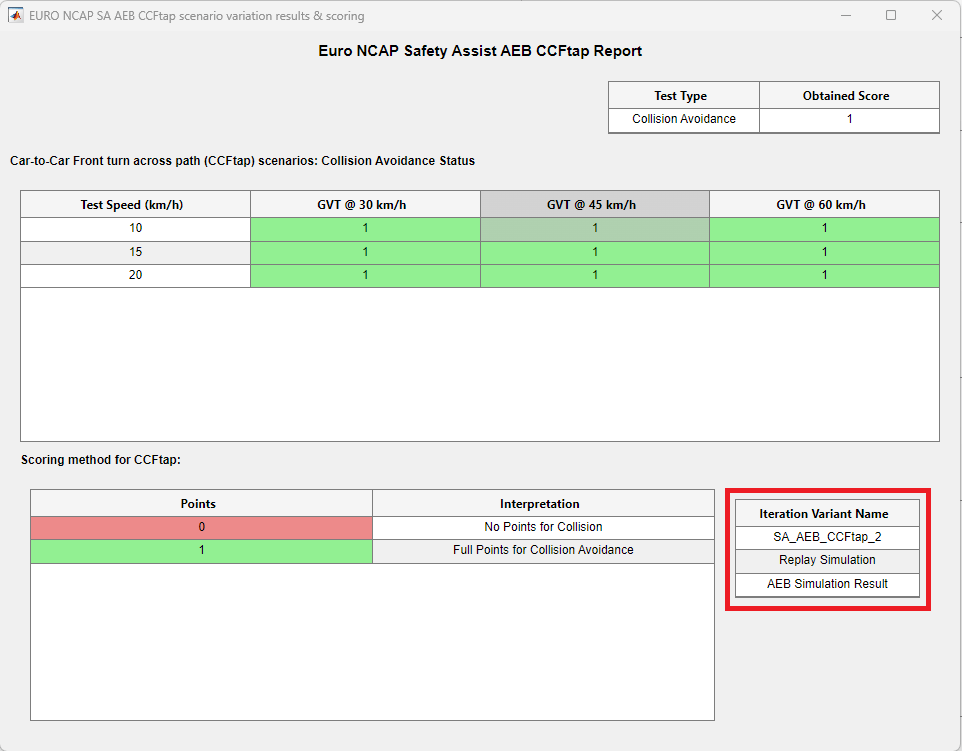Click the red 0 points cell
The image size is (962, 751).
coord(201,528)
